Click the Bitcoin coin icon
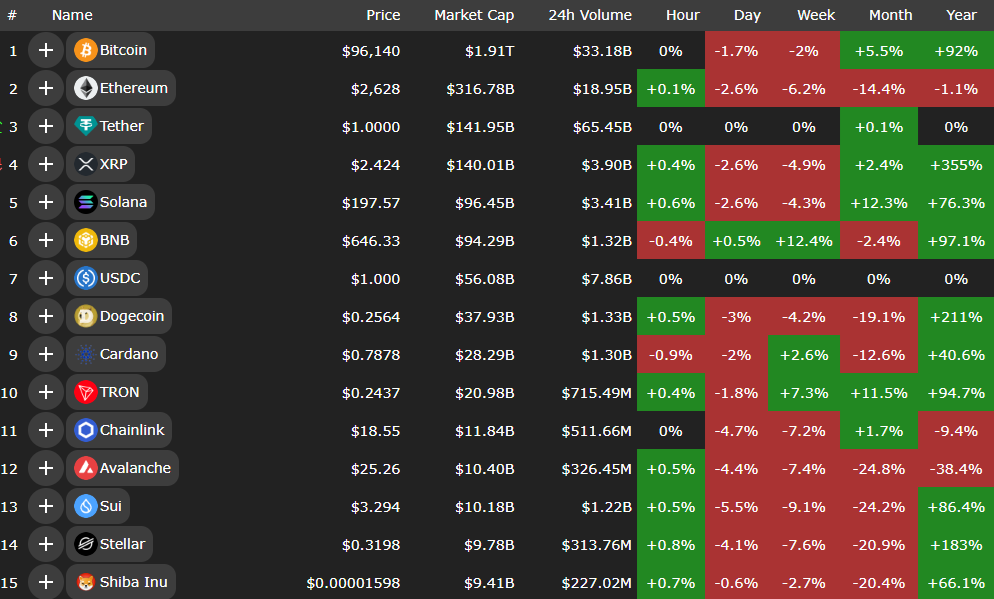The height and width of the screenshot is (599, 994). (85, 50)
